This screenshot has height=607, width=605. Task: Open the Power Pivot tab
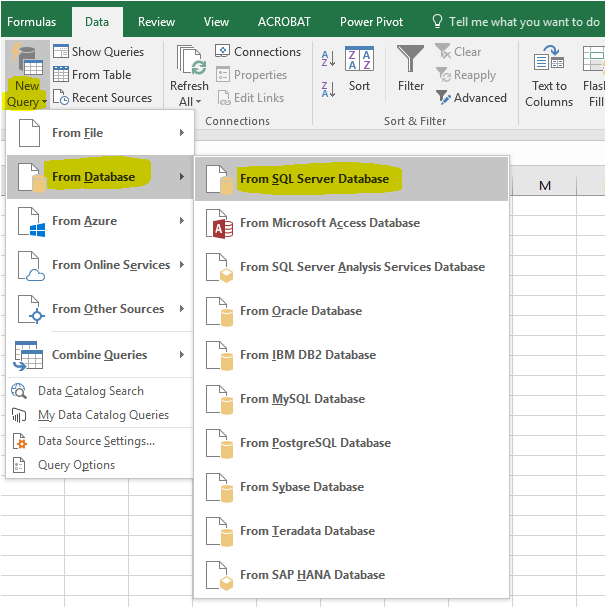pyautogui.click(x=371, y=21)
